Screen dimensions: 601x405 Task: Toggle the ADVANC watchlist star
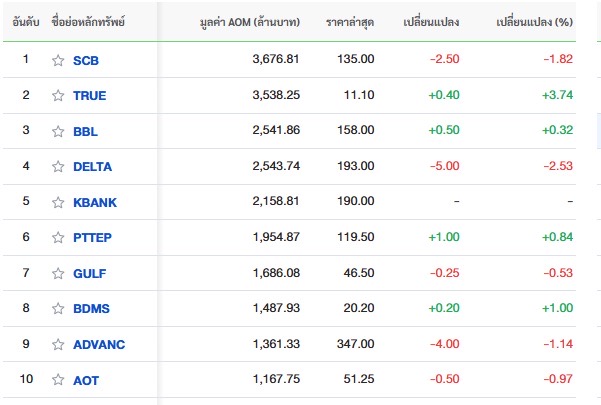point(58,344)
